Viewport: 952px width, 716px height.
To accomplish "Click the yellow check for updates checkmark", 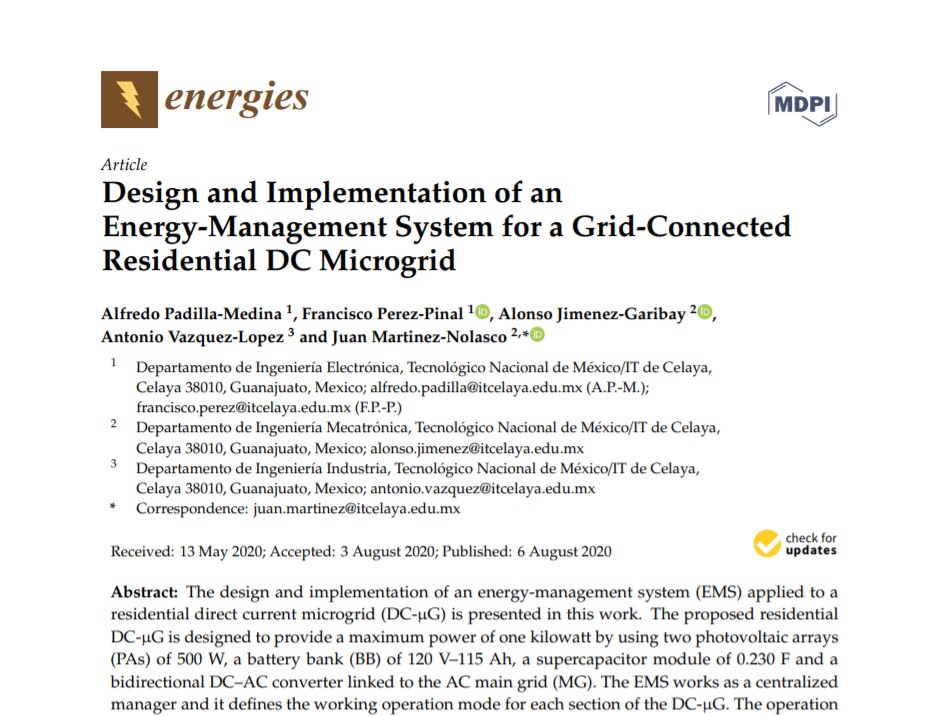I will (x=767, y=543).
